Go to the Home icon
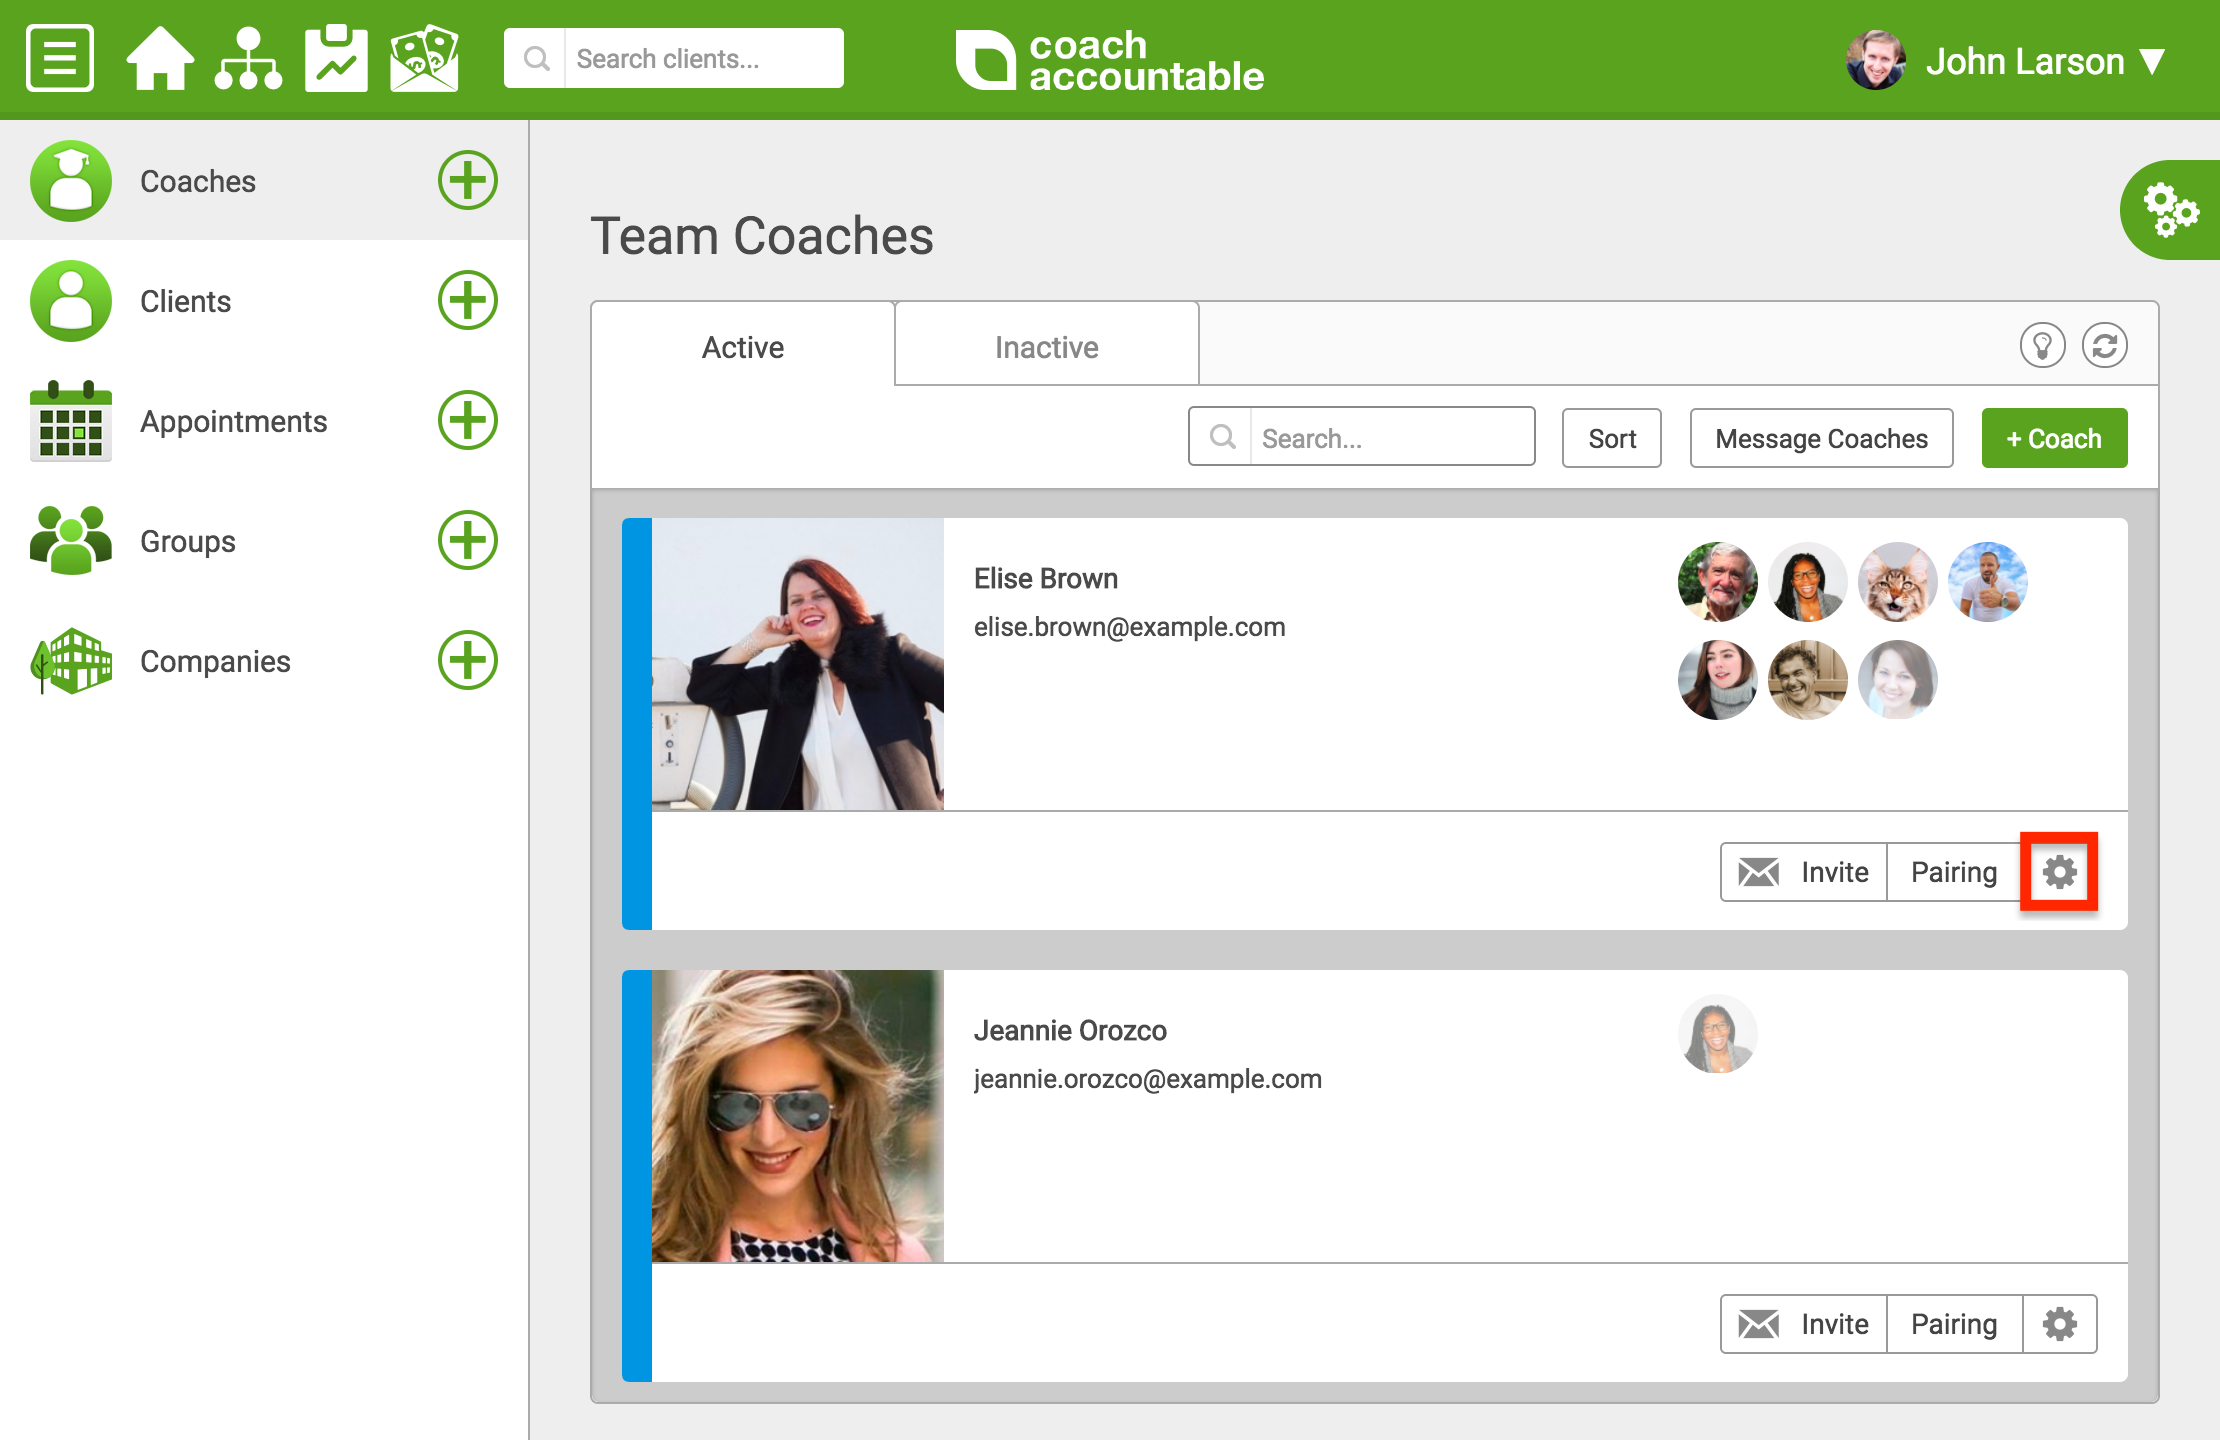 point(160,59)
